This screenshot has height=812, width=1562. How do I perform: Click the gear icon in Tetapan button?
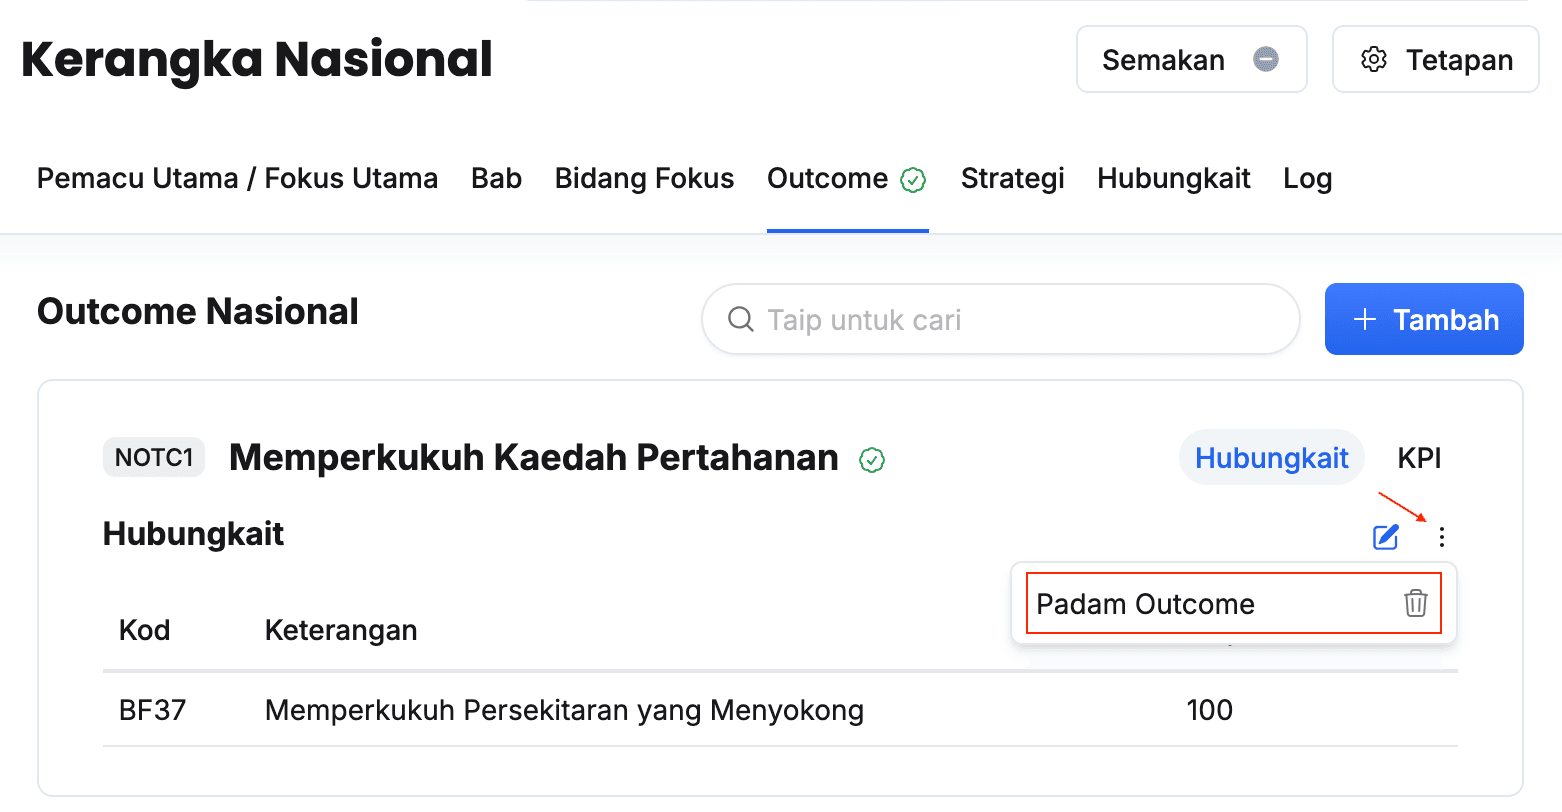pos(1374,60)
